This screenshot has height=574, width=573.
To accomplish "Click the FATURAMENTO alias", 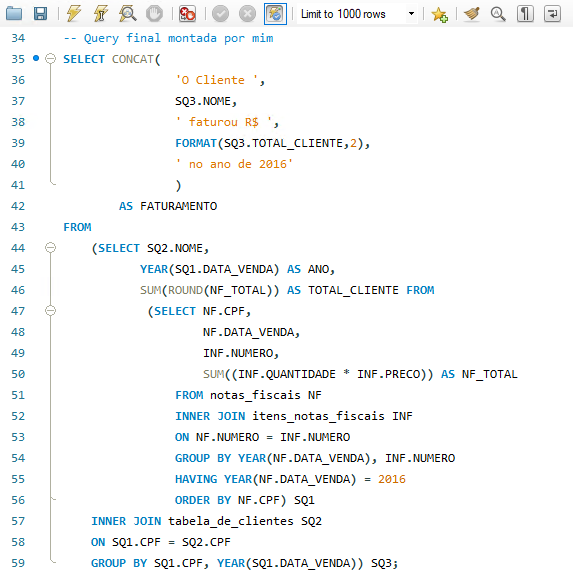I will 178,206.
